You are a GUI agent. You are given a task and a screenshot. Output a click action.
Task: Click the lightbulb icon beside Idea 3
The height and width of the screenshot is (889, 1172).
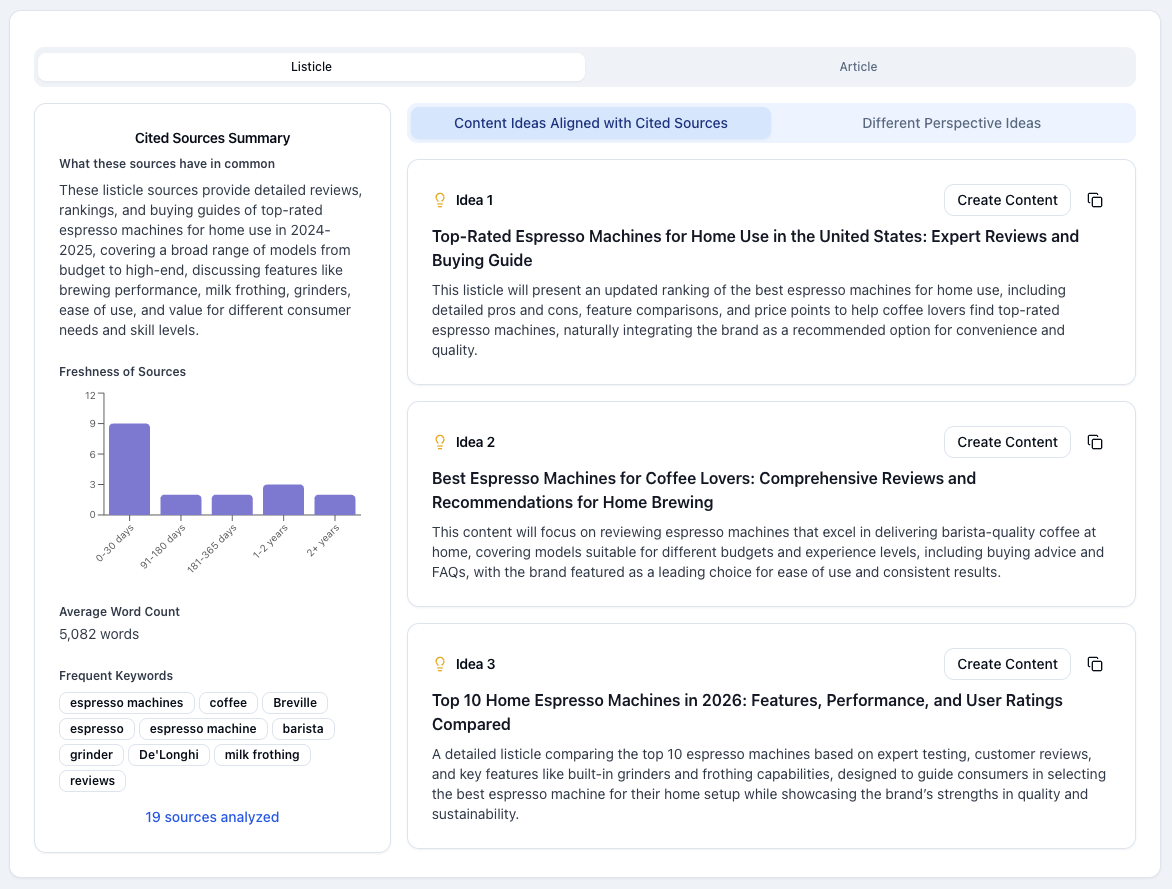439,663
